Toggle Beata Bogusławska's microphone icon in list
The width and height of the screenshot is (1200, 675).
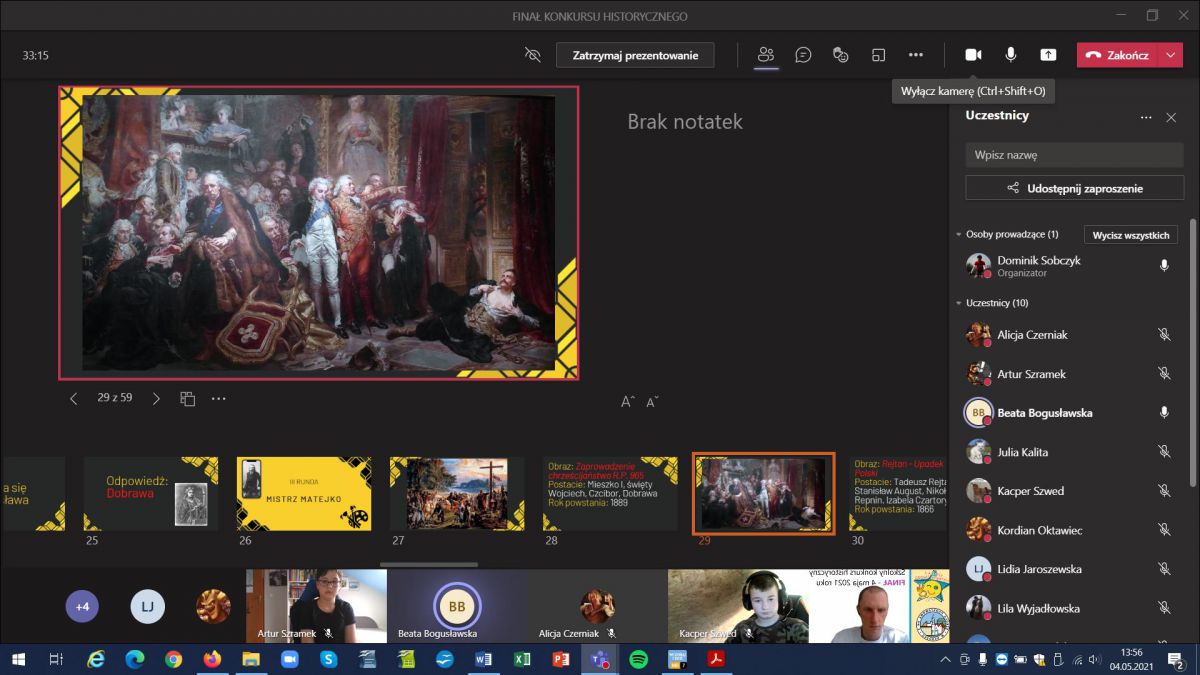(1164, 412)
